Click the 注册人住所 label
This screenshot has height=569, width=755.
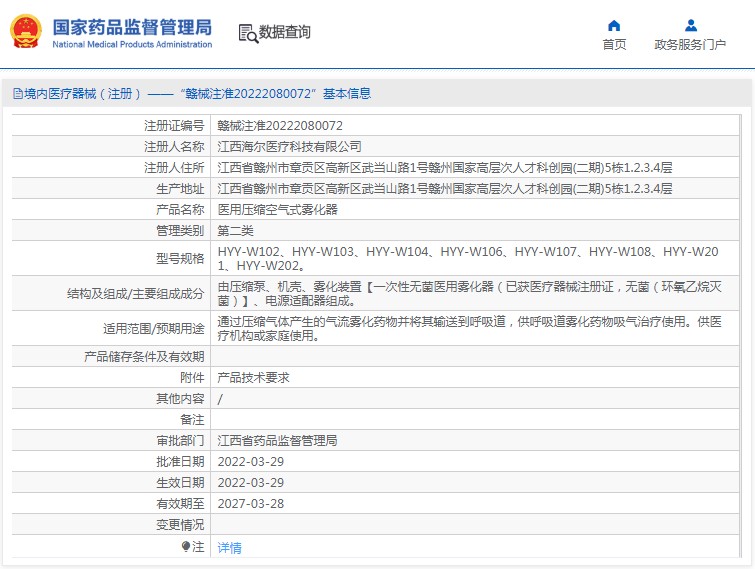point(174,168)
